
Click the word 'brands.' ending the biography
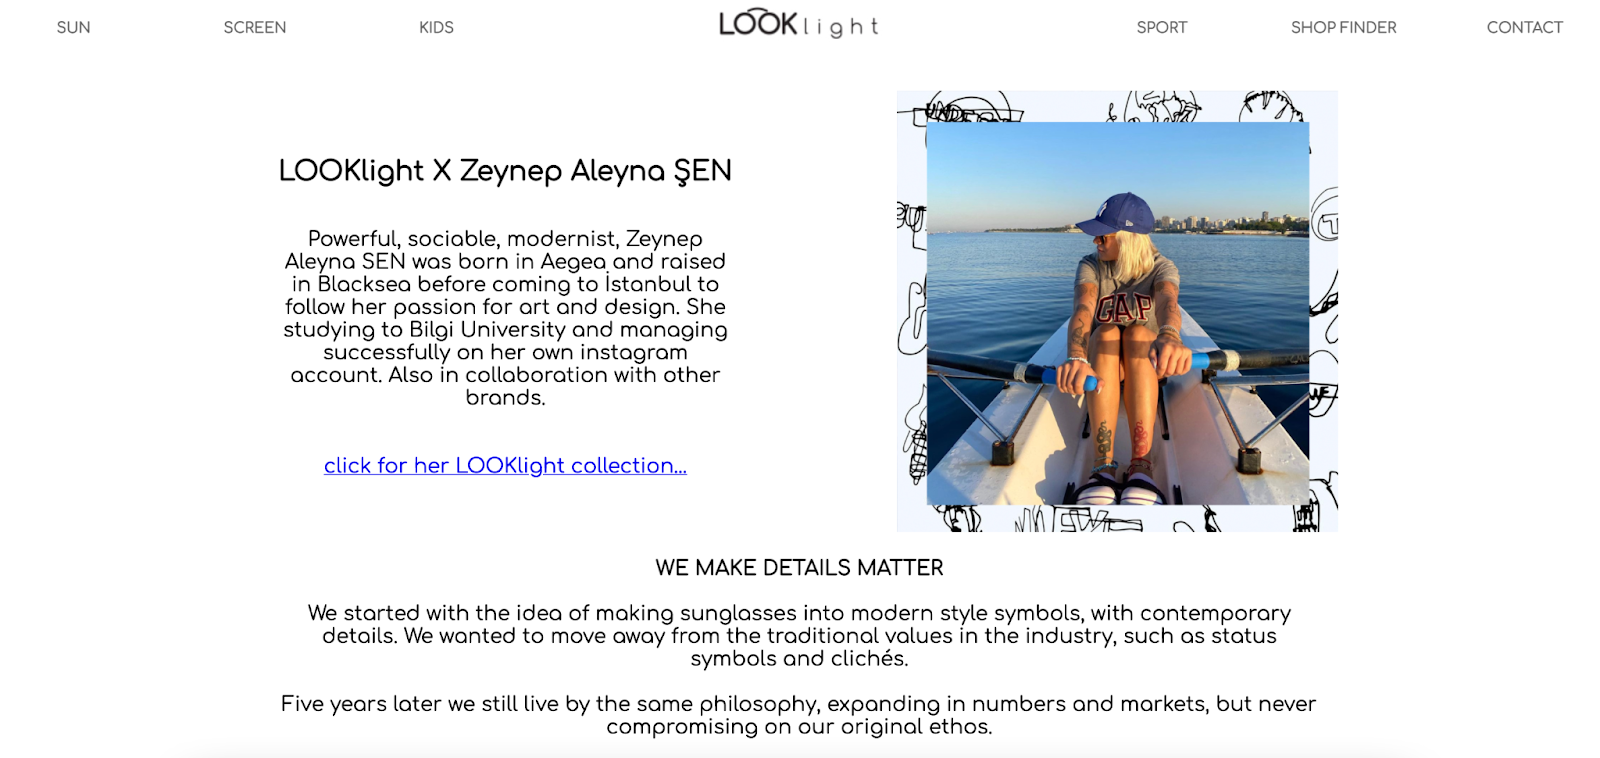pyautogui.click(x=505, y=398)
